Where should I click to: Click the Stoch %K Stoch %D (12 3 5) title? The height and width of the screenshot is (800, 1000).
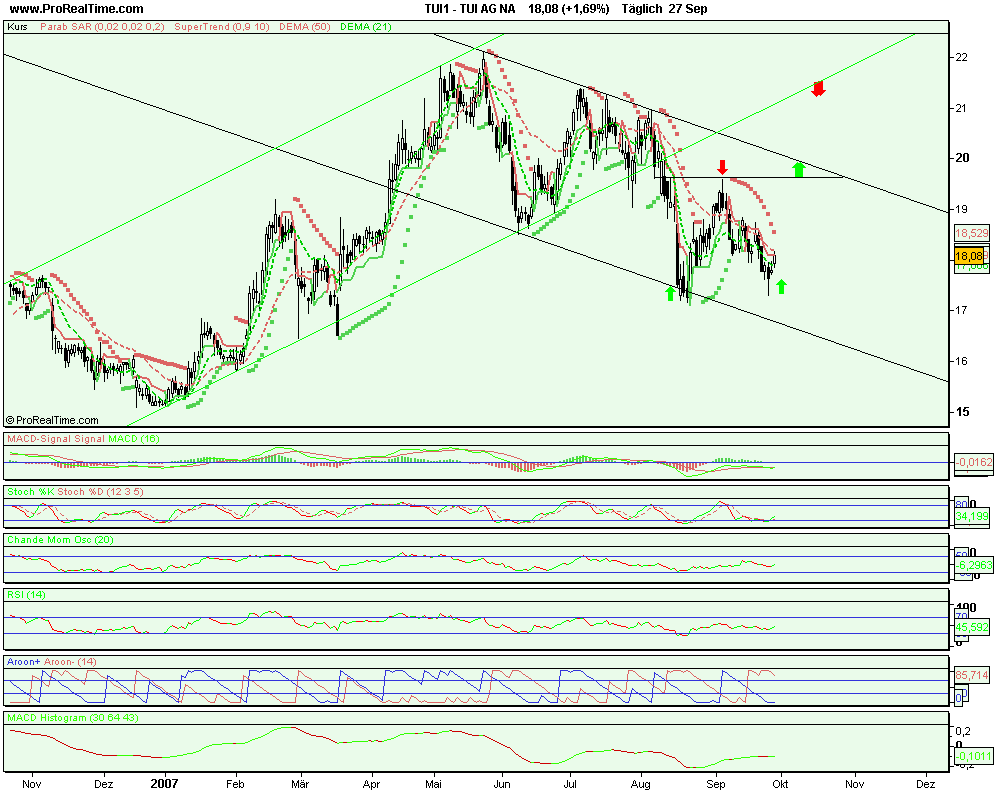click(75, 492)
